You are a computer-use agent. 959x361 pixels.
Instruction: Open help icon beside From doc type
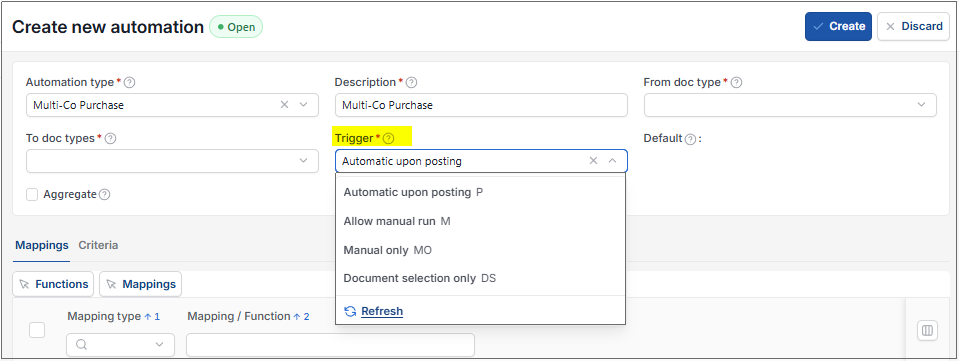[736, 82]
